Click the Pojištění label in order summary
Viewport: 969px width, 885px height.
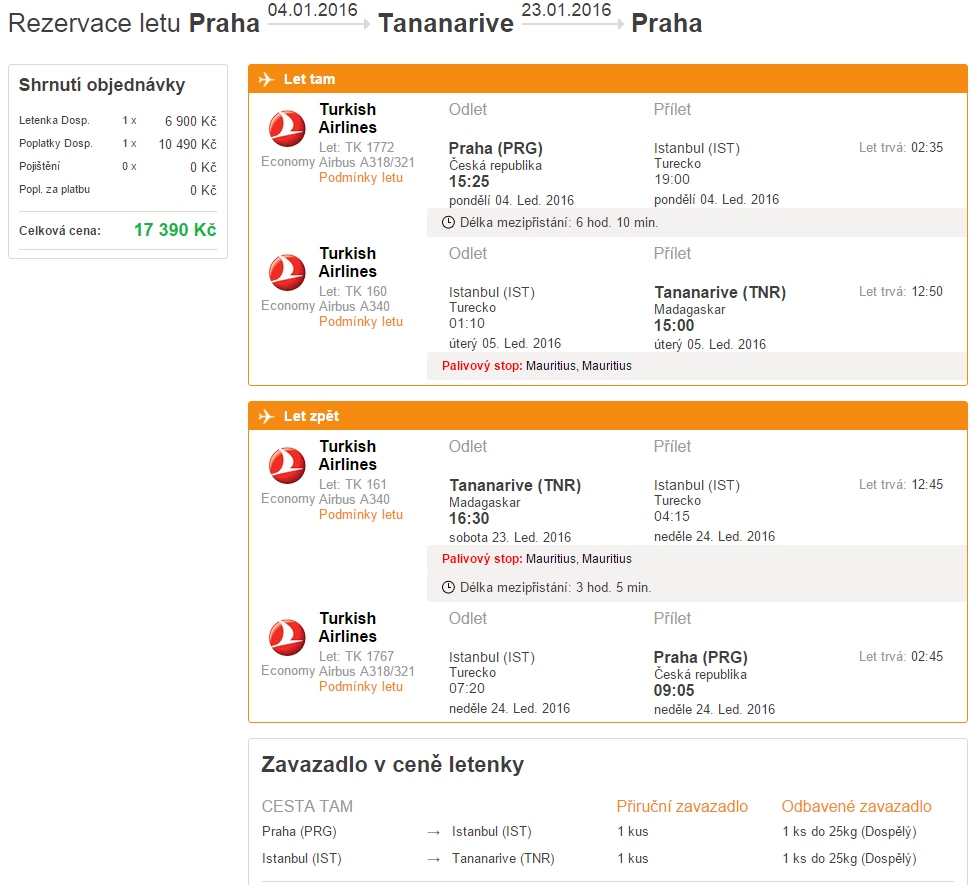[40, 166]
